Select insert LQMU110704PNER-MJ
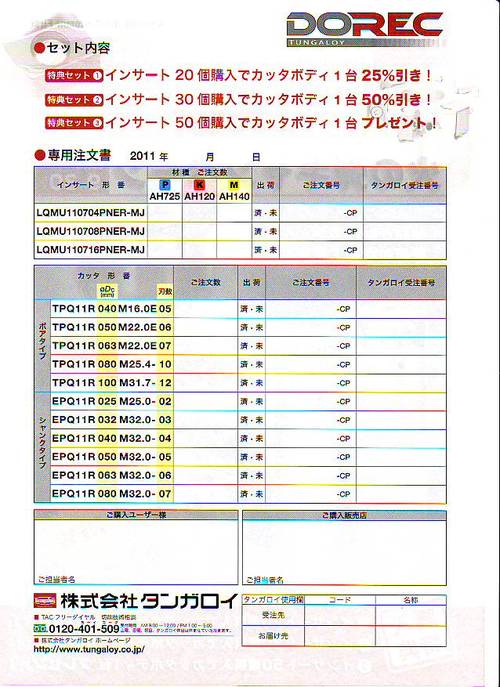The width and height of the screenshot is (500, 687). pyautogui.click(x=91, y=213)
